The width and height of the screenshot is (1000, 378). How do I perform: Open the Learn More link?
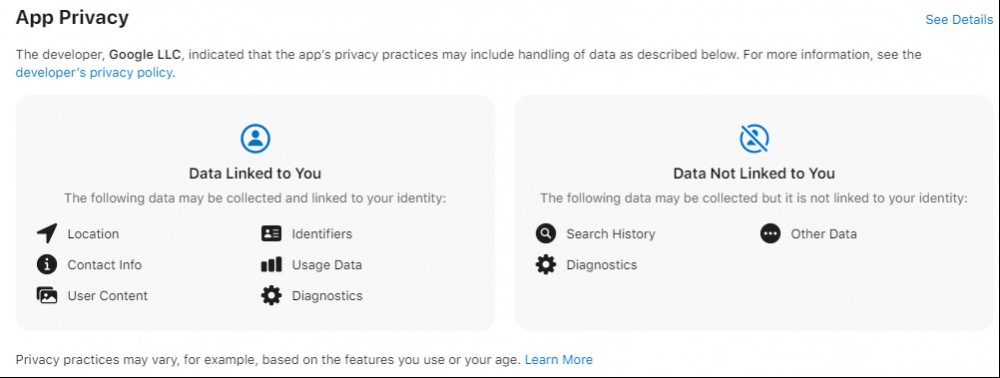coord(559,360)
